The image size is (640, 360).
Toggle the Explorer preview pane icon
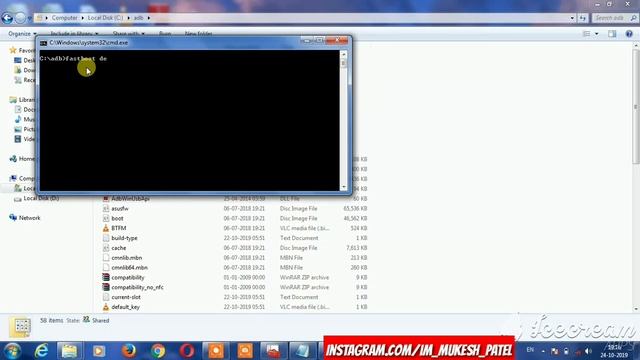612,34
